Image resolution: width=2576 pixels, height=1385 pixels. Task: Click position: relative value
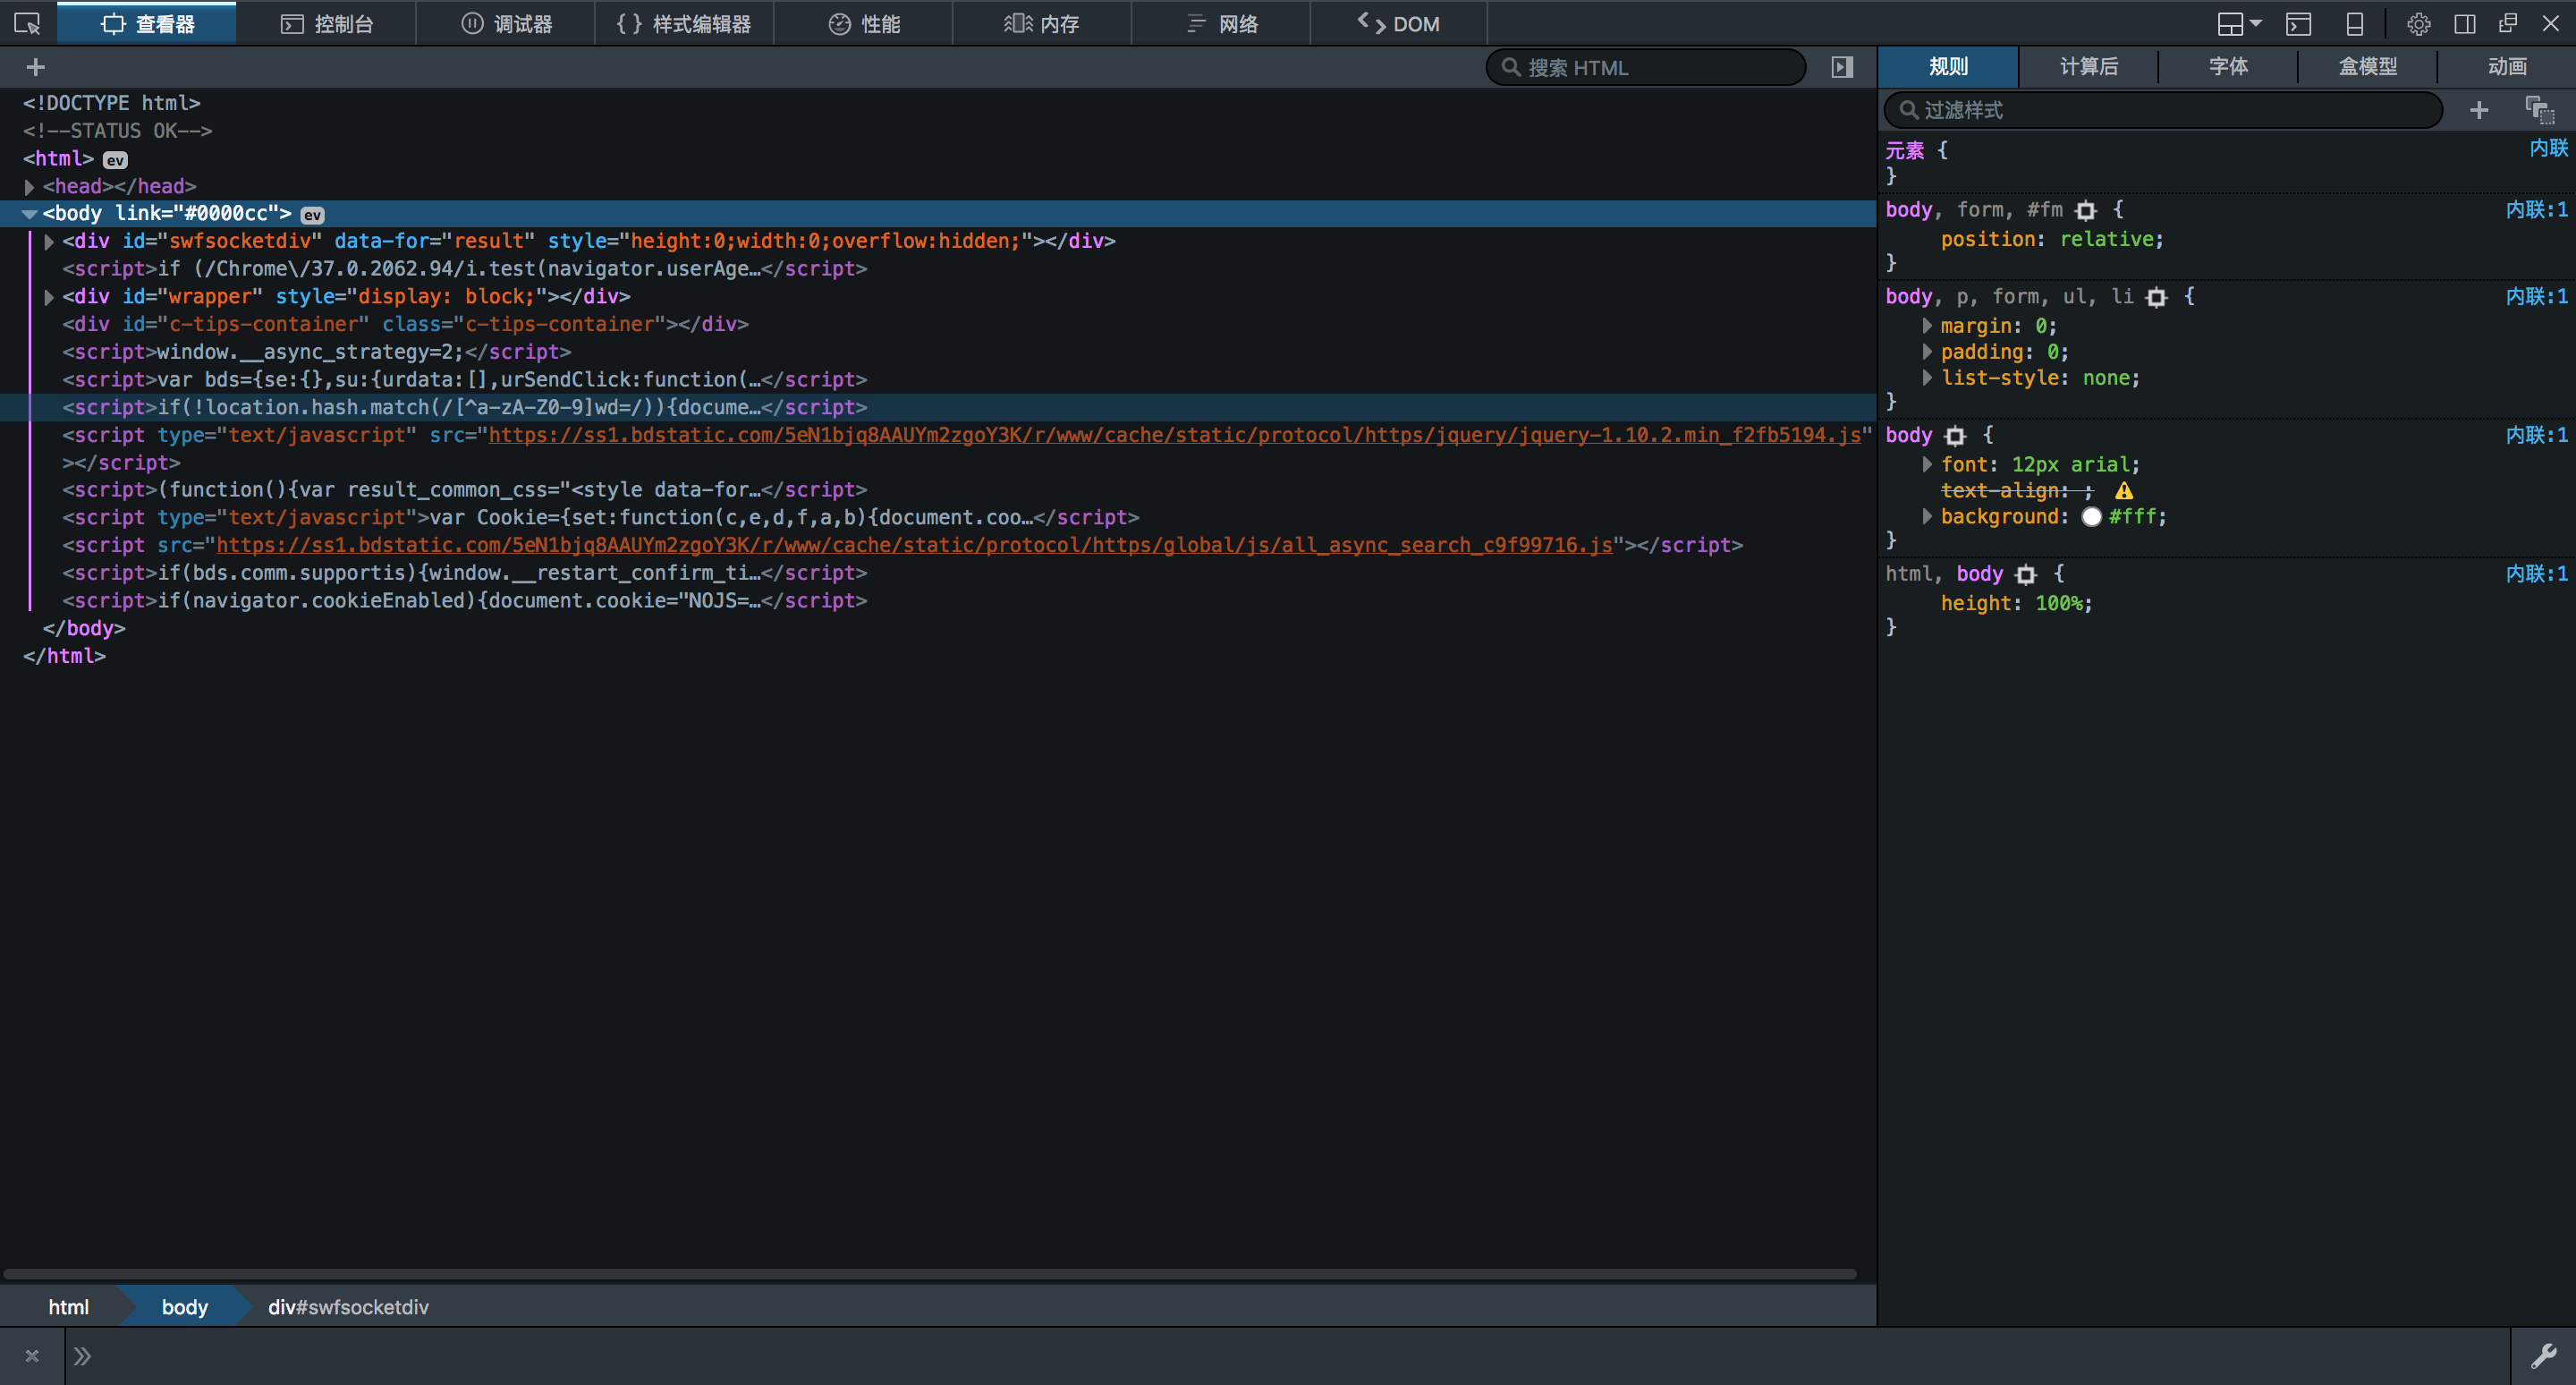click(2106, 239)
